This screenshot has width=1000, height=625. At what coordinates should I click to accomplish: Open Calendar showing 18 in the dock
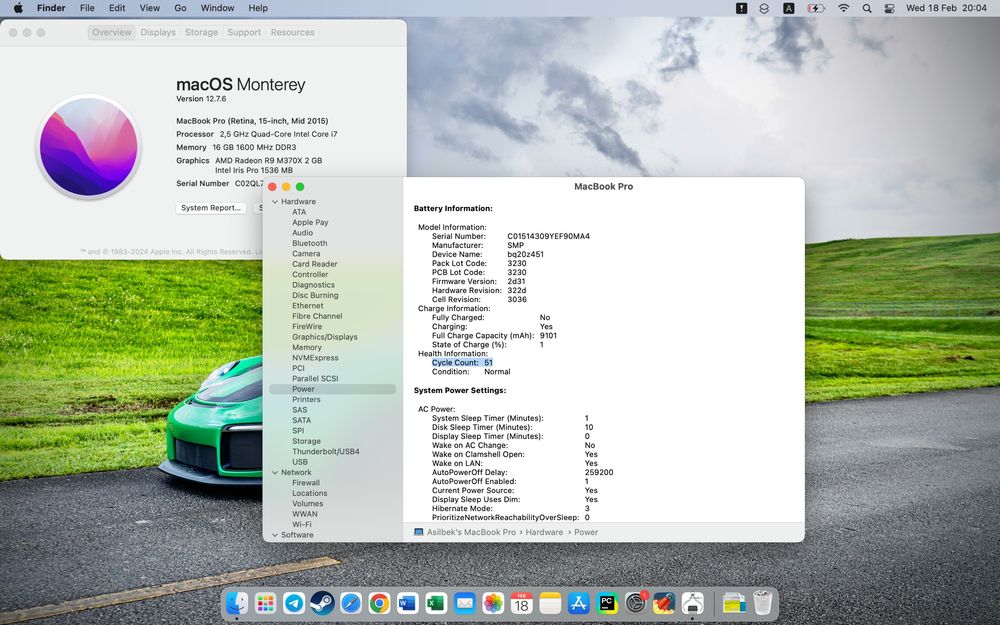522,603
